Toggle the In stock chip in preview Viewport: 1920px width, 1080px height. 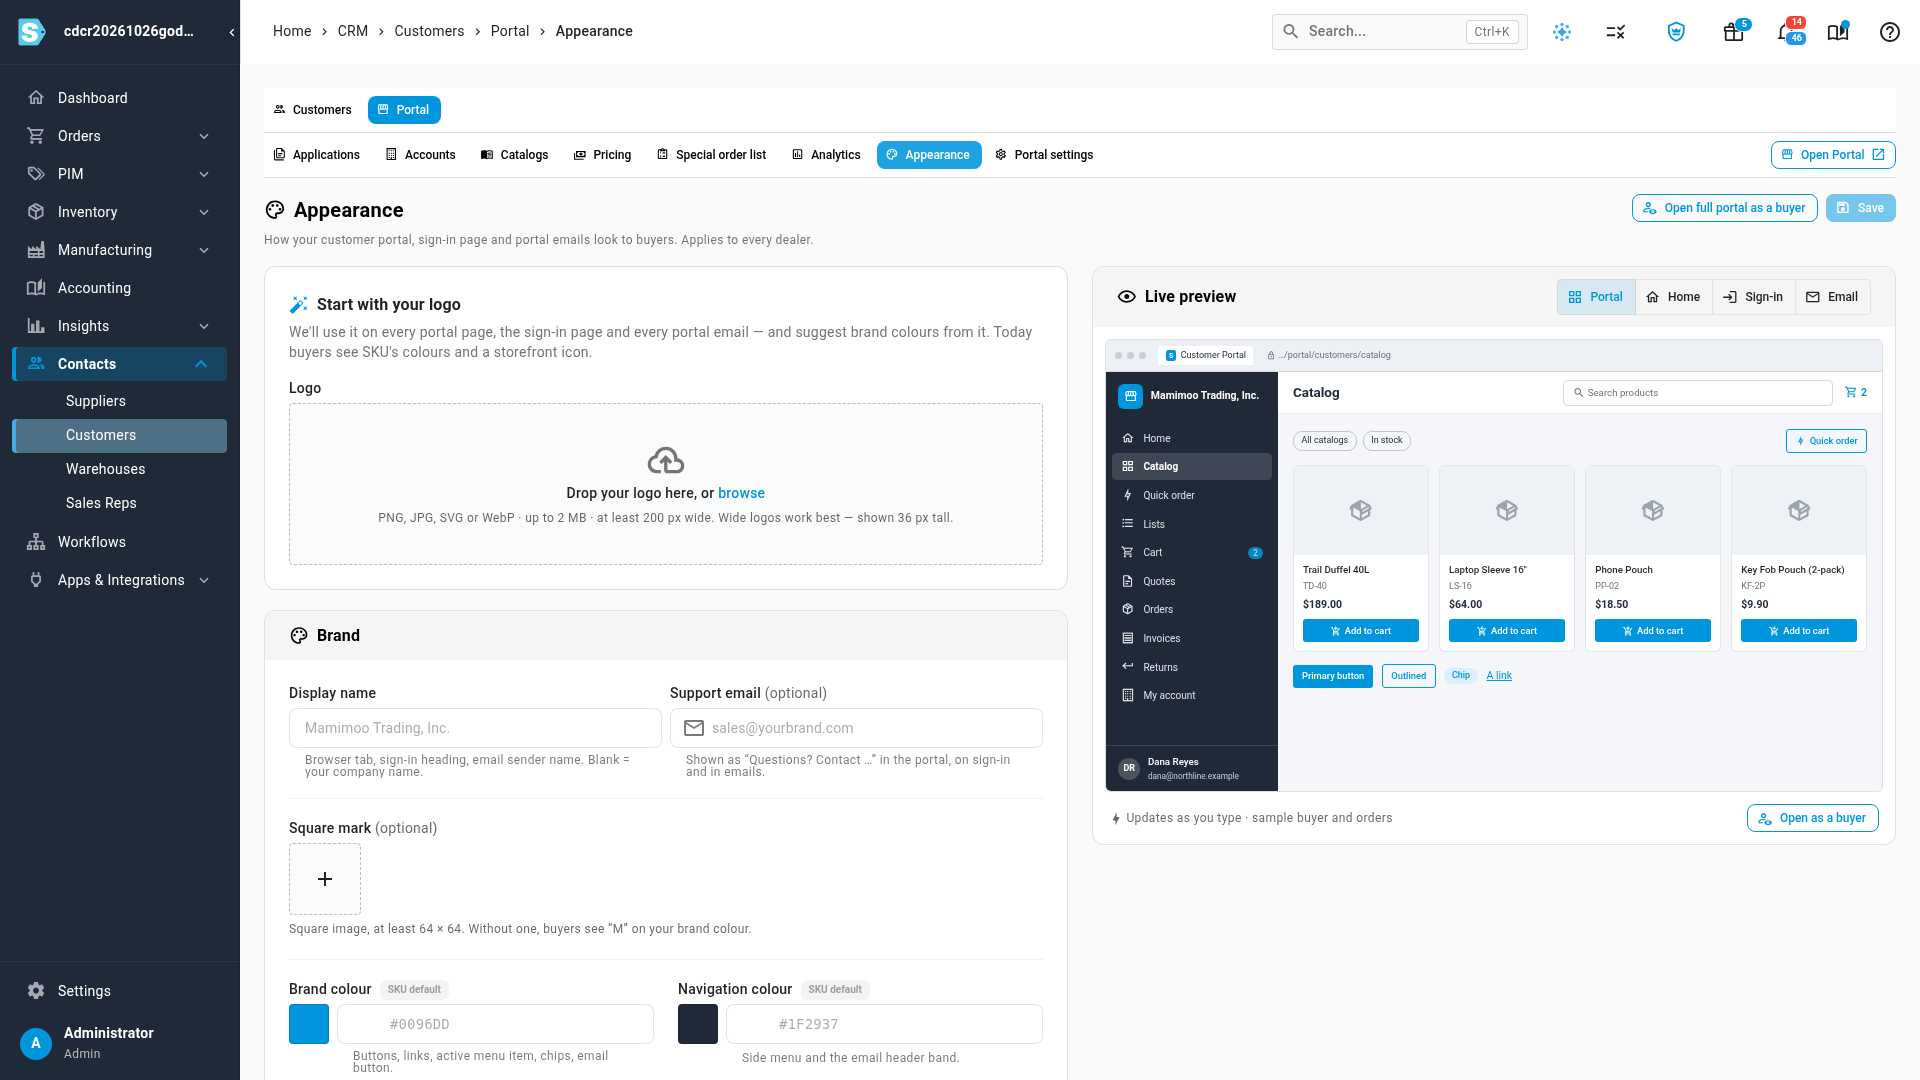1387,440
